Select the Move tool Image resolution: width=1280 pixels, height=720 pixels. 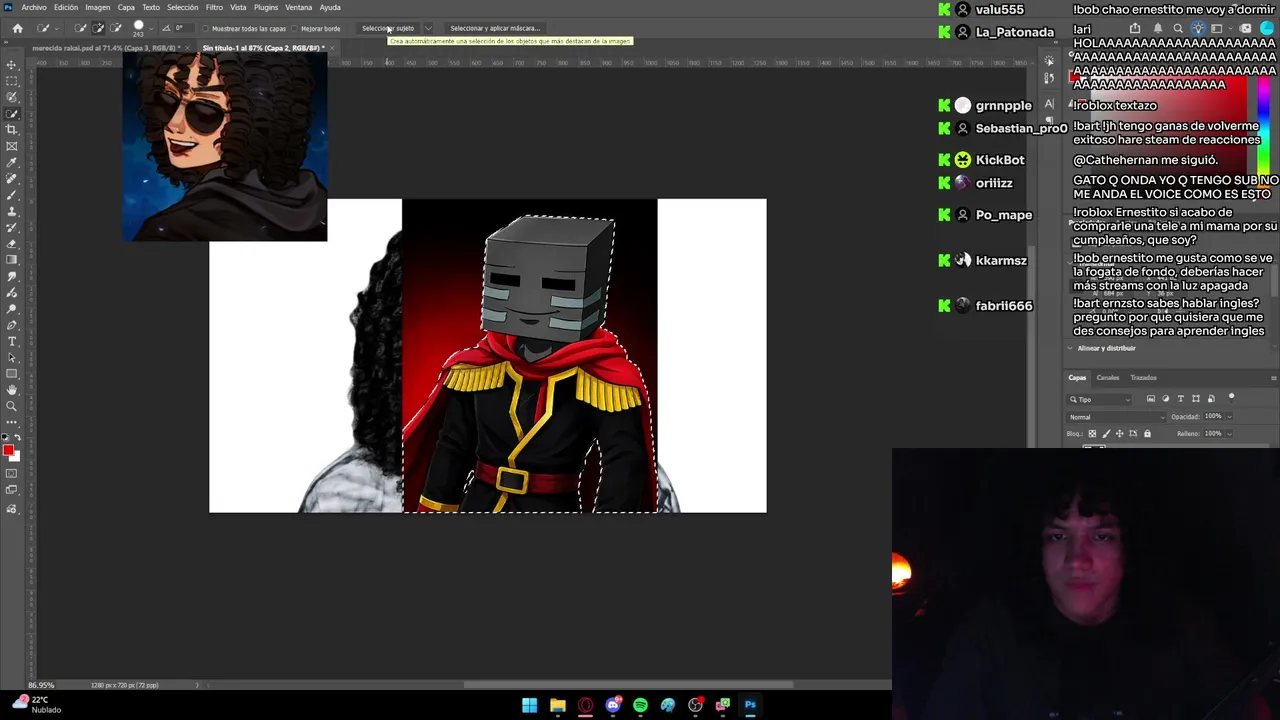click(12, 65)
